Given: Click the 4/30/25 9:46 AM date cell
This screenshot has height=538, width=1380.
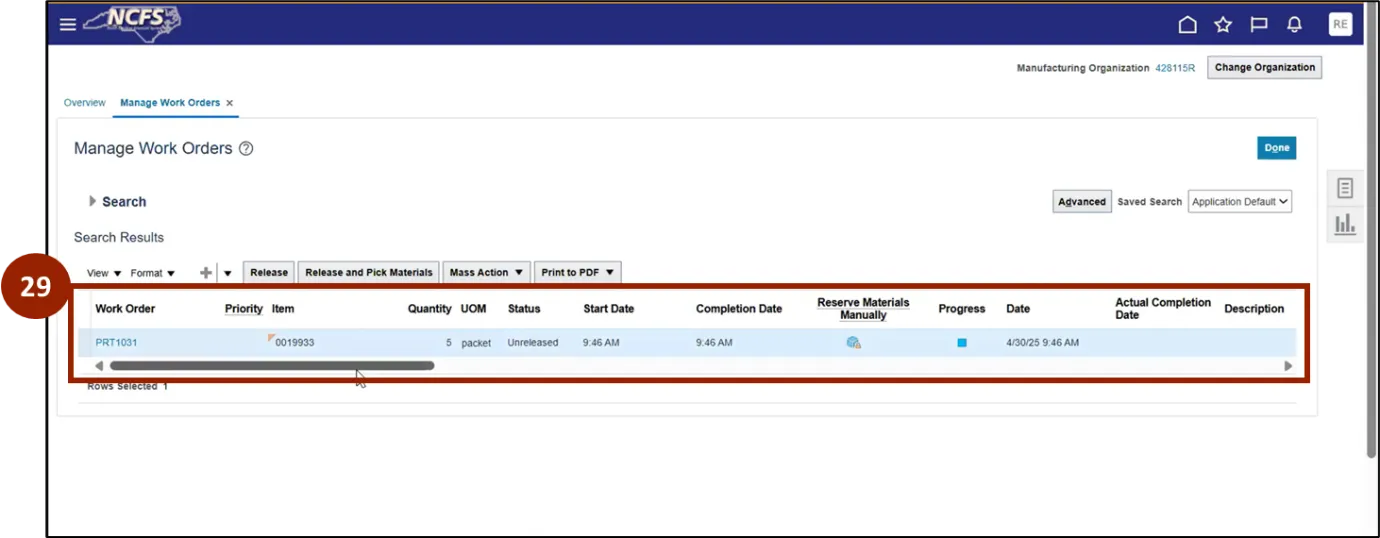Looking at the screenshot, I should pyautogui.click(x=1042, y=342).
